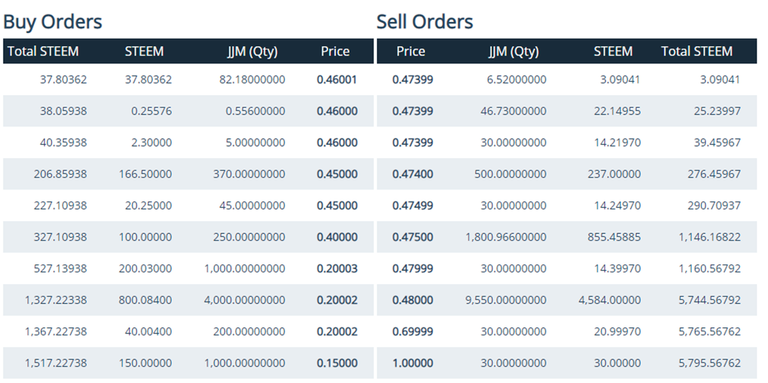
Task: Click the Sell Orders heading
Action: 425,22
